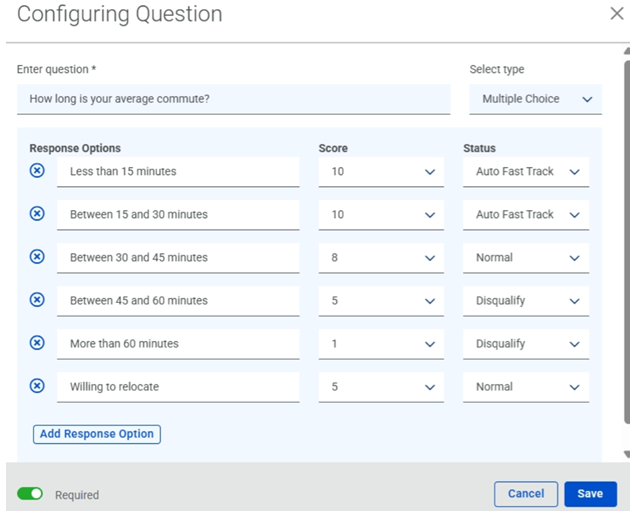Remove the 'Between 15 and 30 minutes' option
Image resolution: width=631 pixels, height=511 pixels.
click(37, 214)
